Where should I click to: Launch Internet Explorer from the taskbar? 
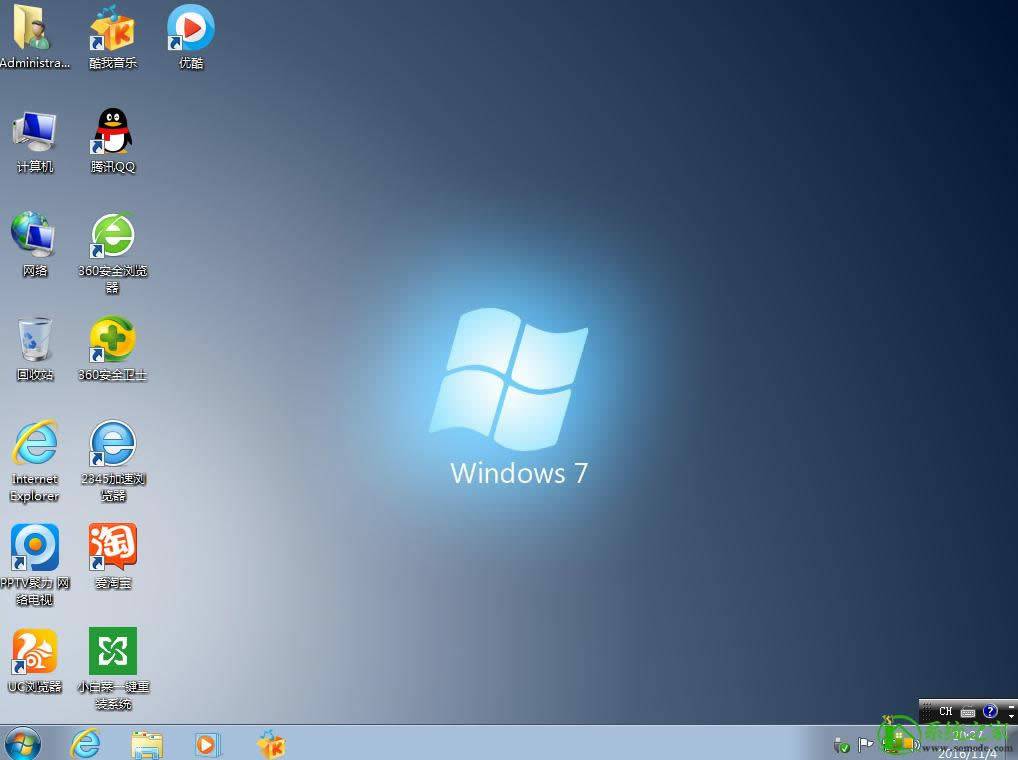click(85, 745)
